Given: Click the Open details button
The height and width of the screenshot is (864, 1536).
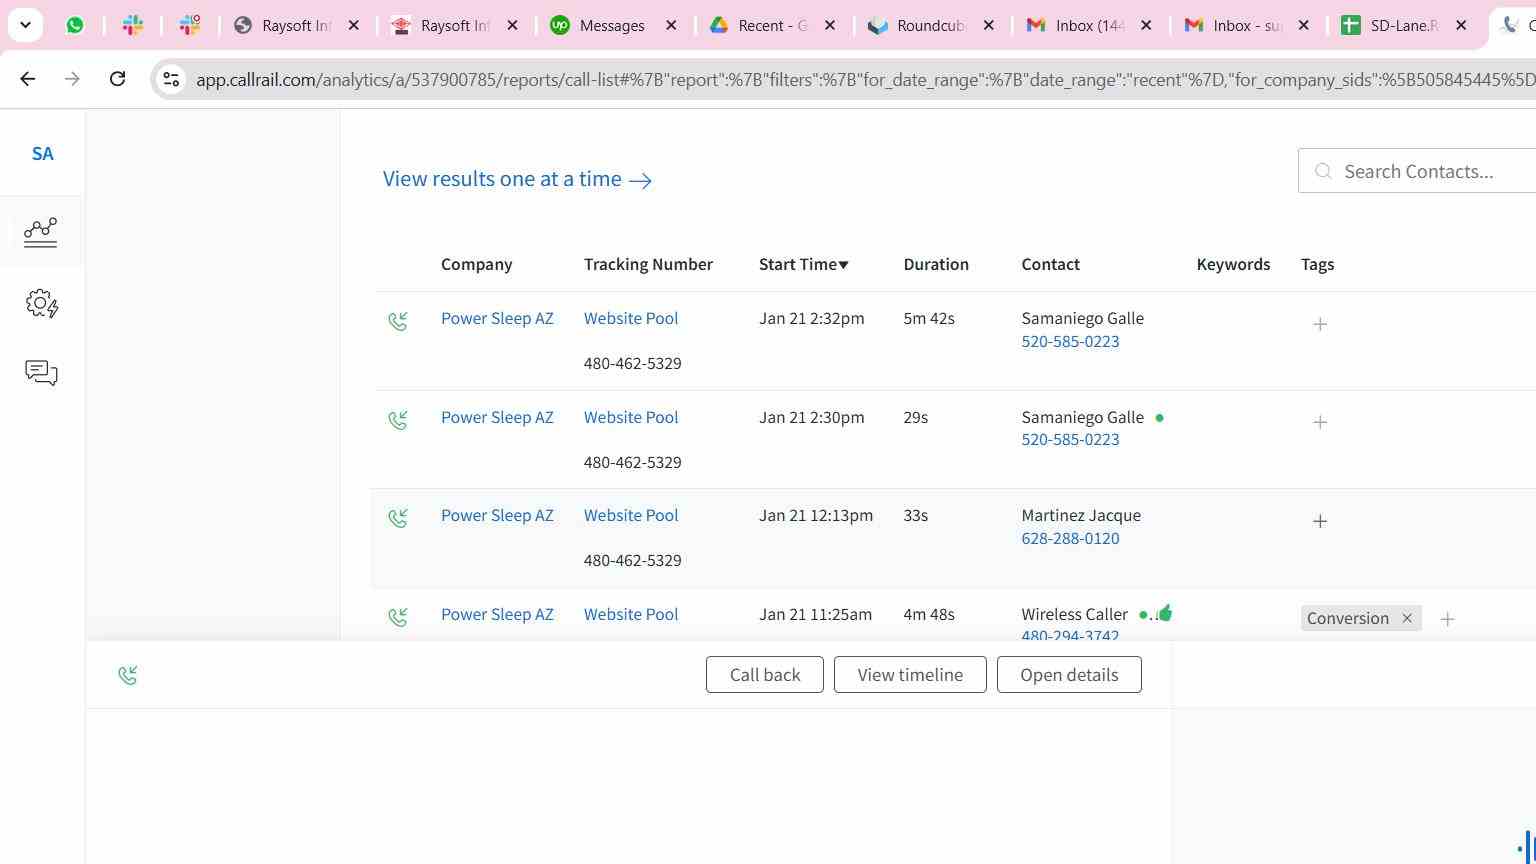Looking at the screenshot, I should [x=1069, y=675].
